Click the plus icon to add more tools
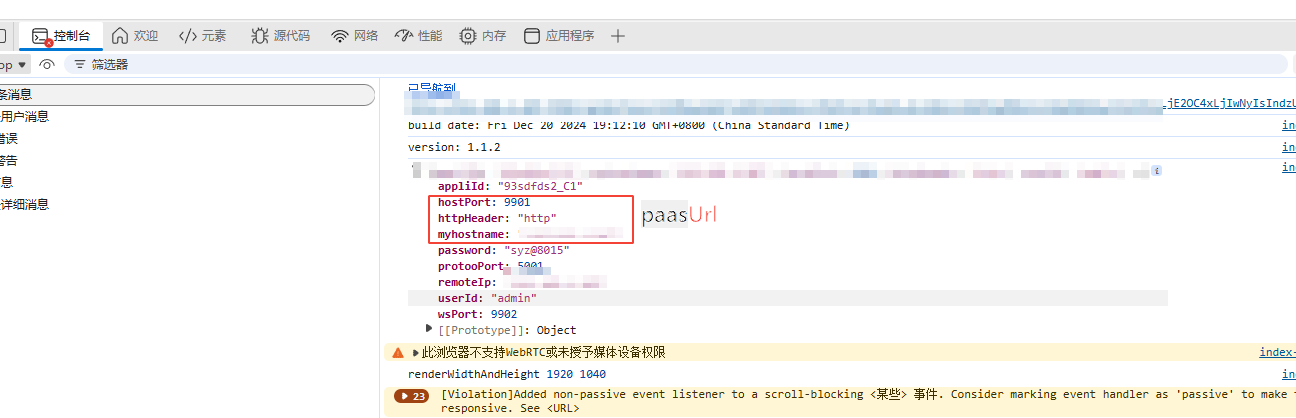 click(618, 36)
